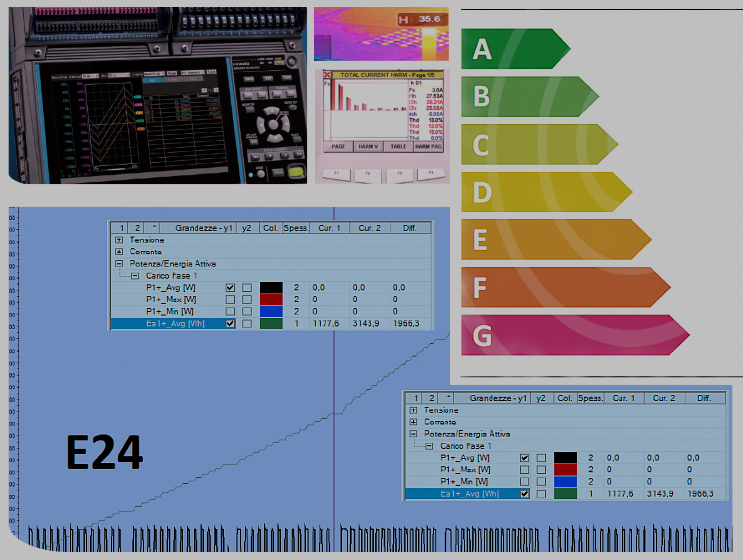Open green swatch of Ea1+_Avg, lower-right panel

(x=565, y=494)
